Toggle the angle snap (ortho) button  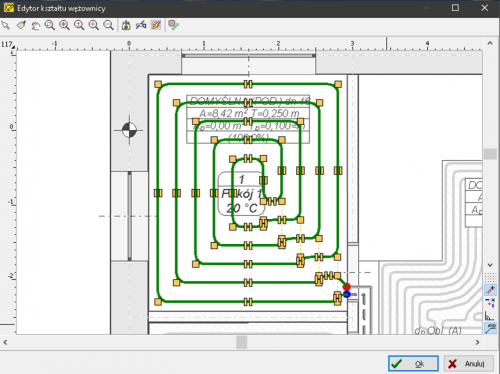pos(490,315)
